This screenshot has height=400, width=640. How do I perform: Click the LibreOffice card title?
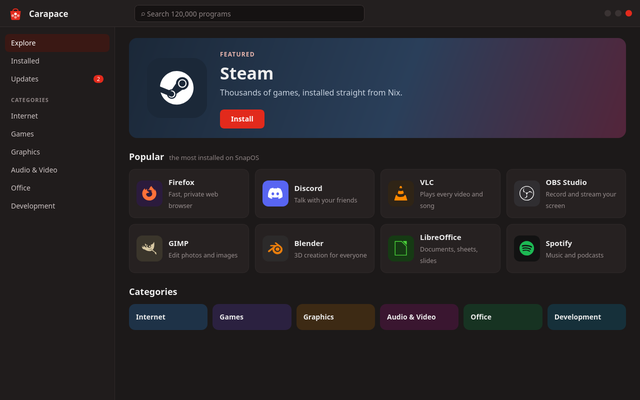[440, 237]
